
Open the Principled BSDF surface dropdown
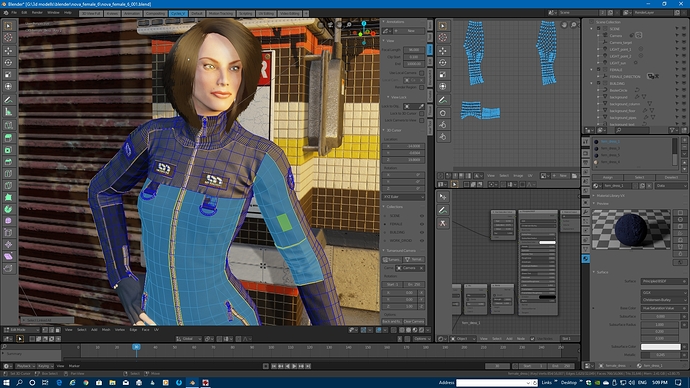[663, 281]
